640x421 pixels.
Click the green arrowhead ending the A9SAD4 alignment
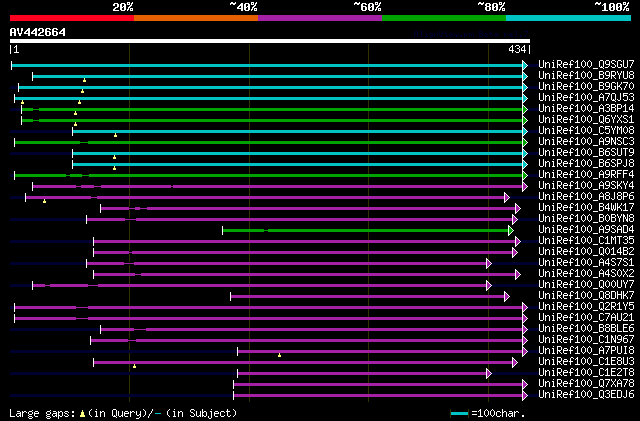click(x=511, y=231)
